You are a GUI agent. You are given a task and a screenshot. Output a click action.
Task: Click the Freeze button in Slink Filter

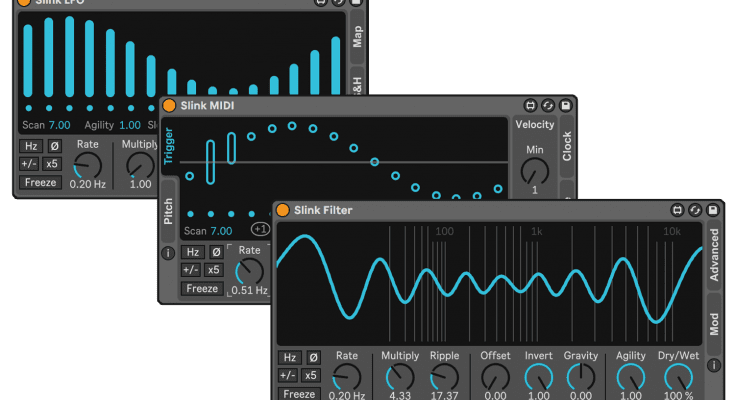click(x=298, y=393)
